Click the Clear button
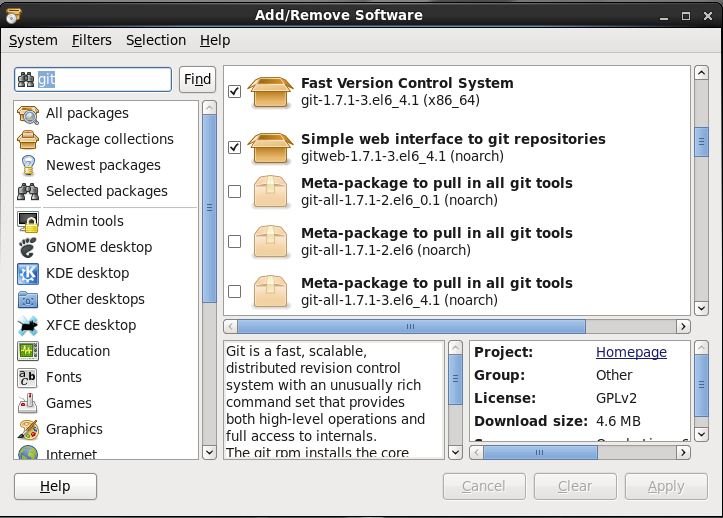Screen dimensions: 723x518 [575, 486]
